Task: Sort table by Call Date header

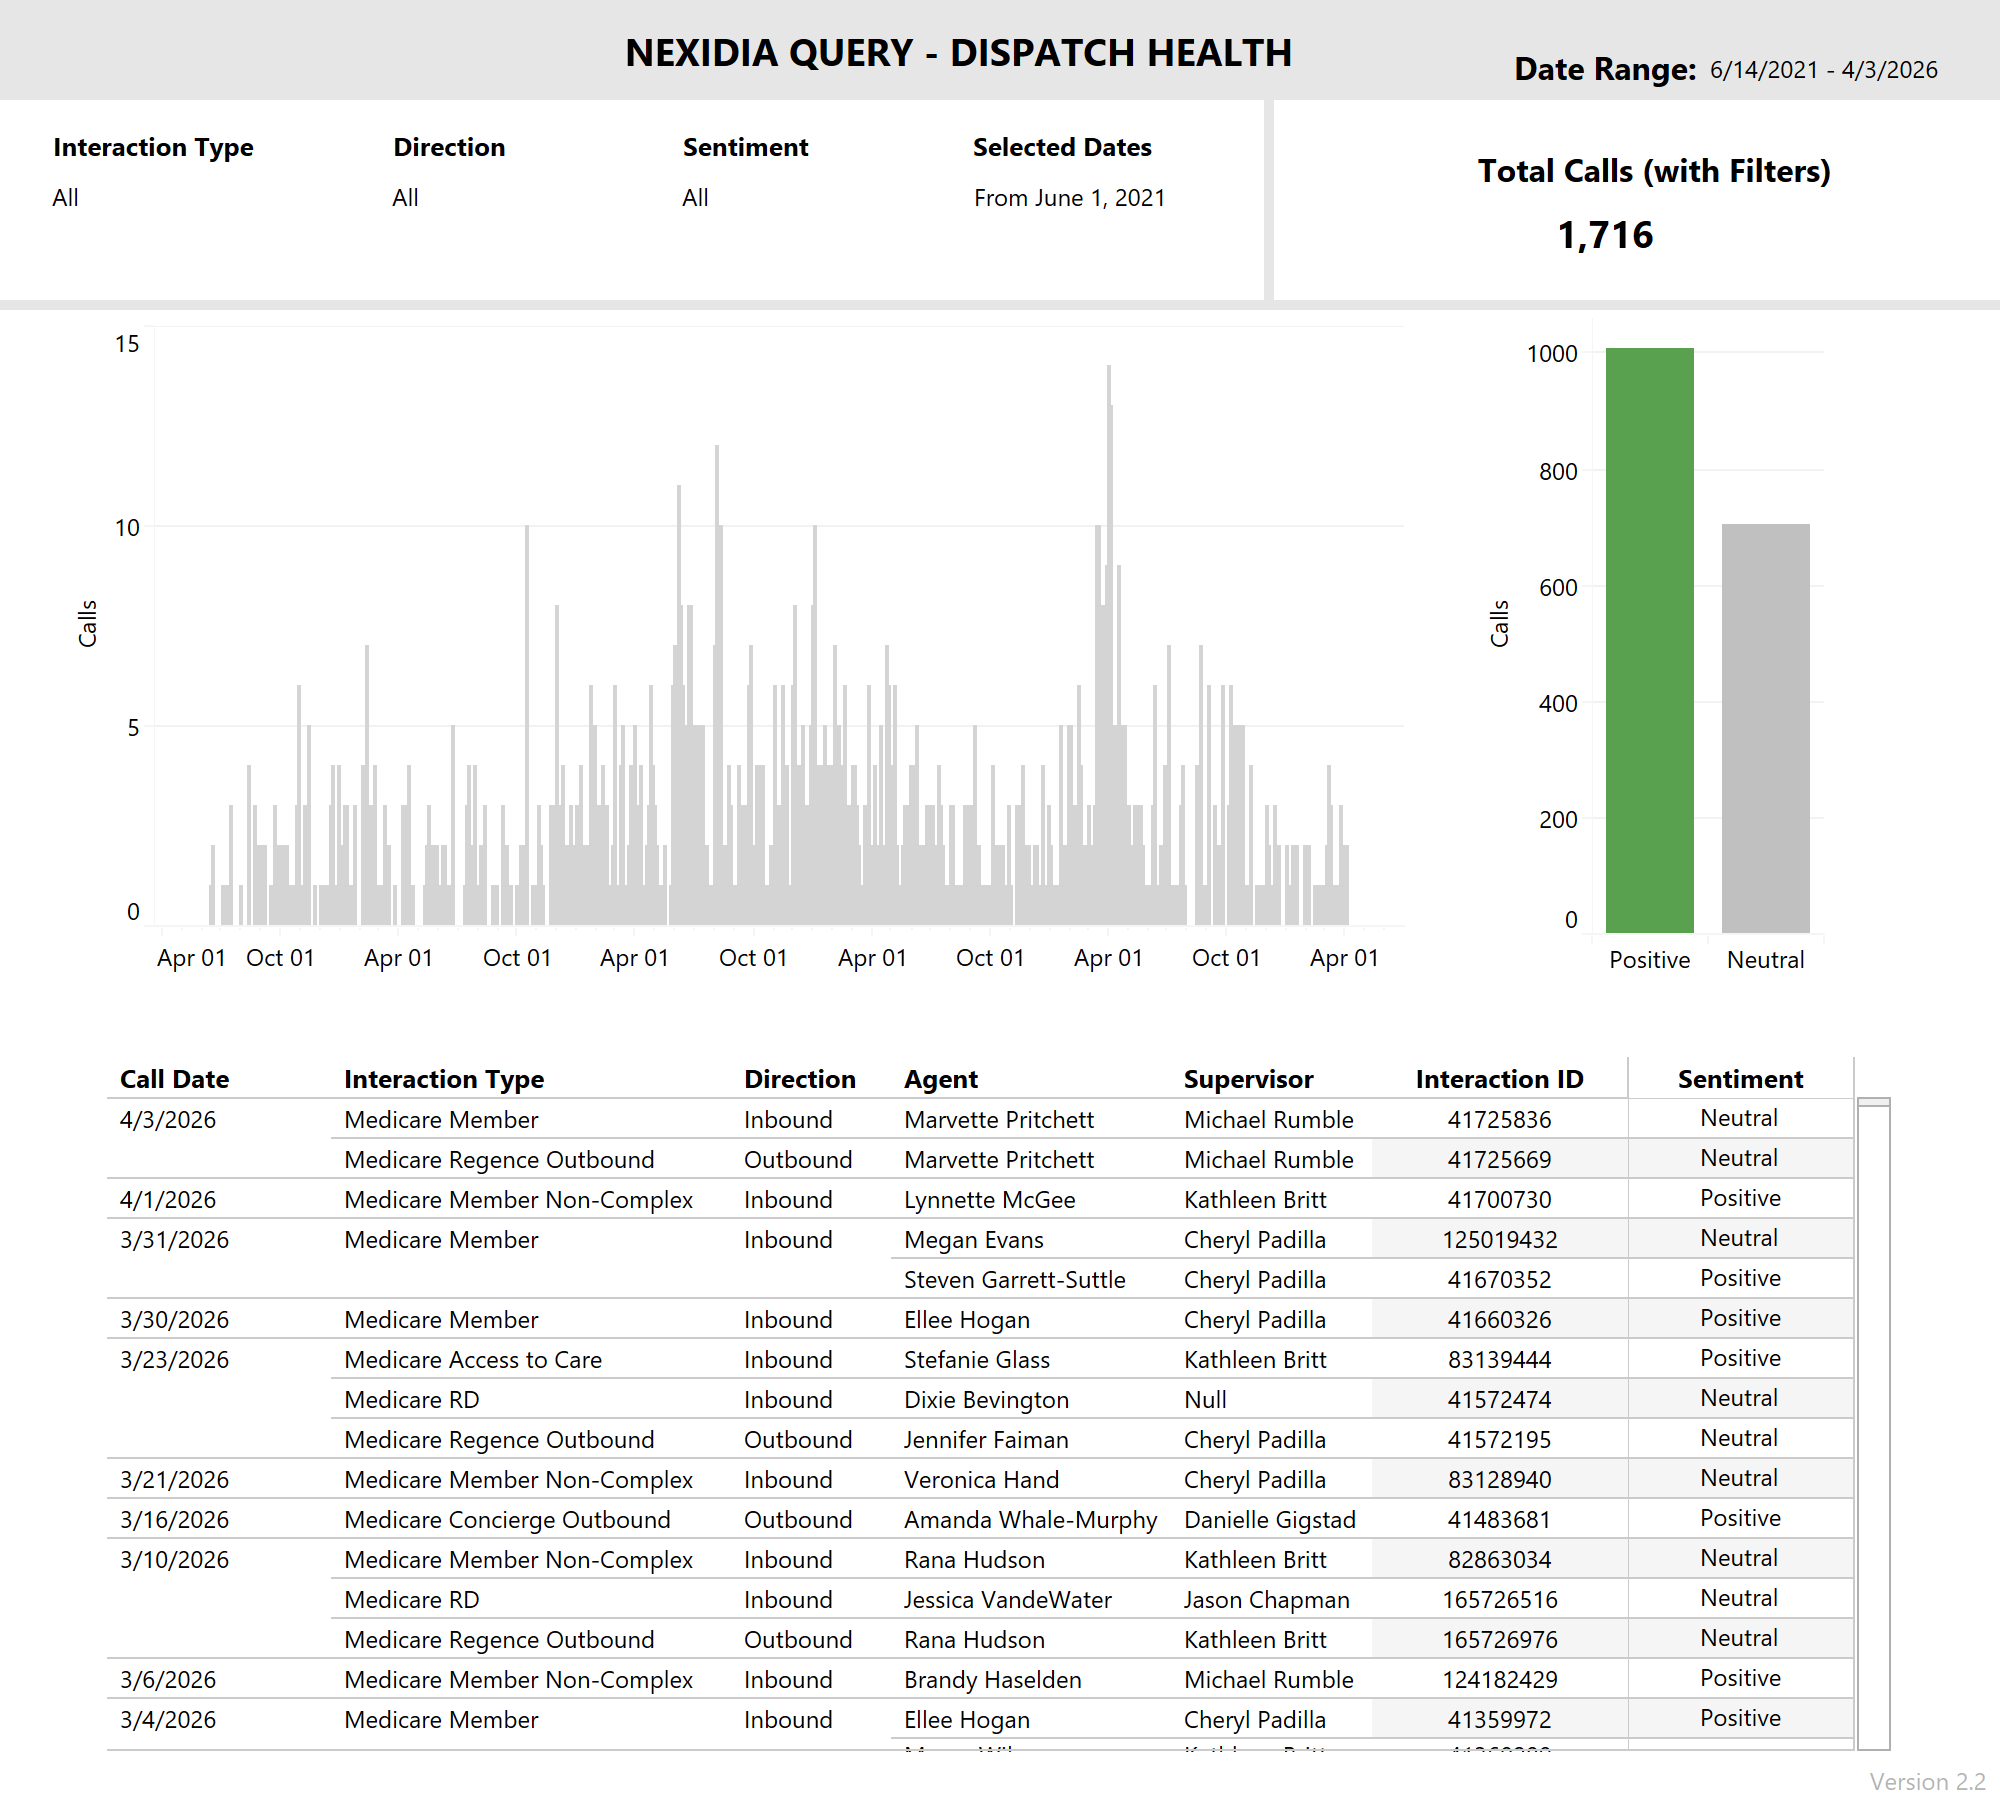Action: [174, 1079]
